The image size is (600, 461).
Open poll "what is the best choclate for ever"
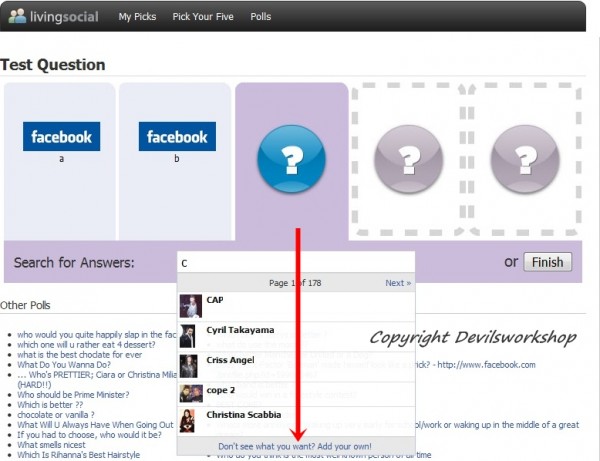(x=79, y=355)
